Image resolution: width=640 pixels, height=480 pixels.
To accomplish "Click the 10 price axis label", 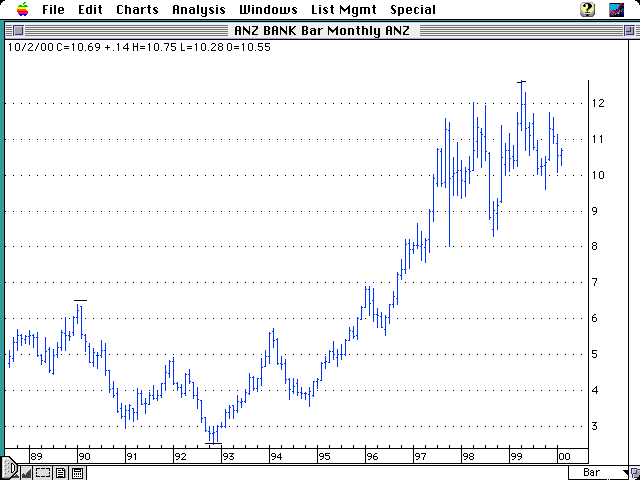I will click(598, 175).
